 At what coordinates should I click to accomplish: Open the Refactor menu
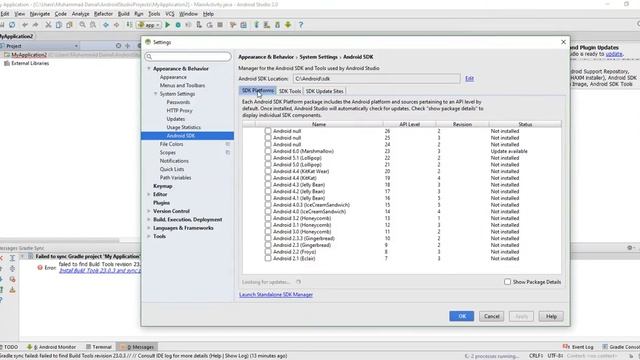[x=103, y=14]
